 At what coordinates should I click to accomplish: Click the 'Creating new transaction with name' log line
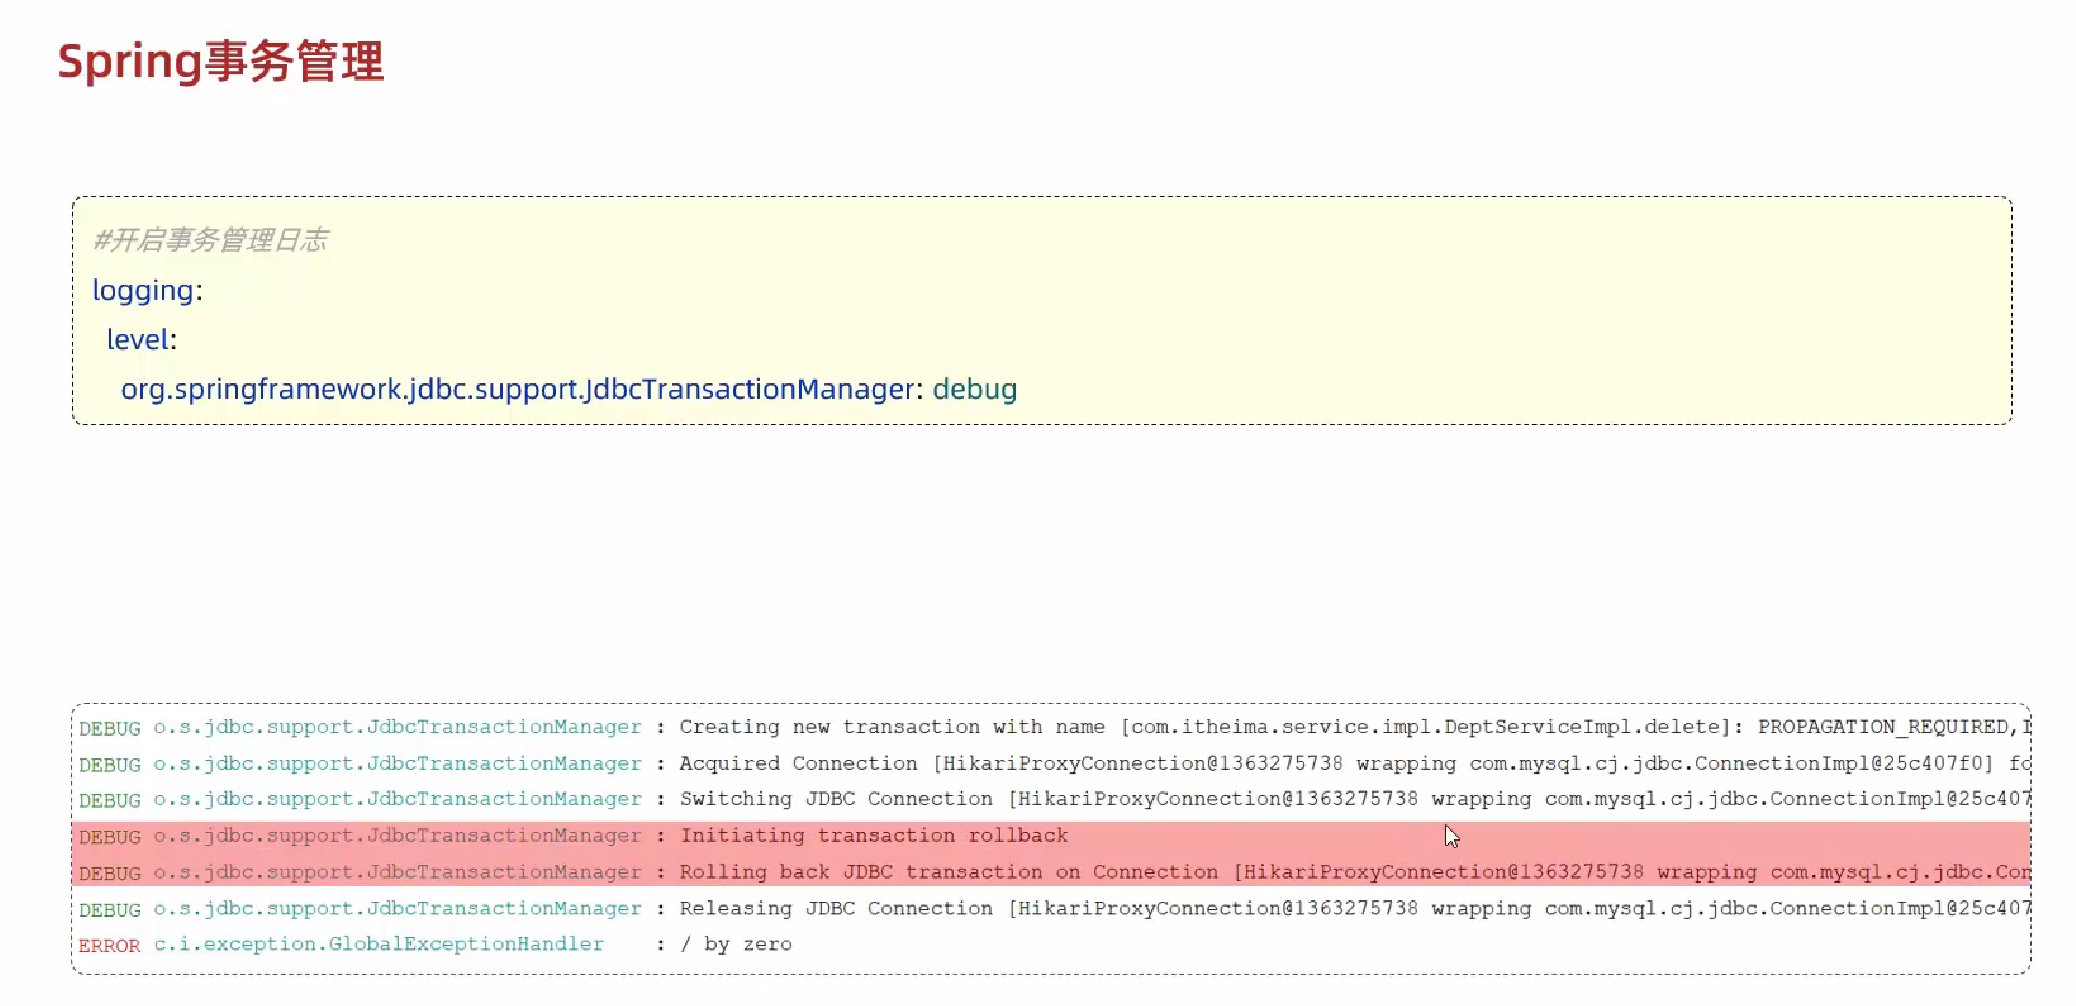1055,727
